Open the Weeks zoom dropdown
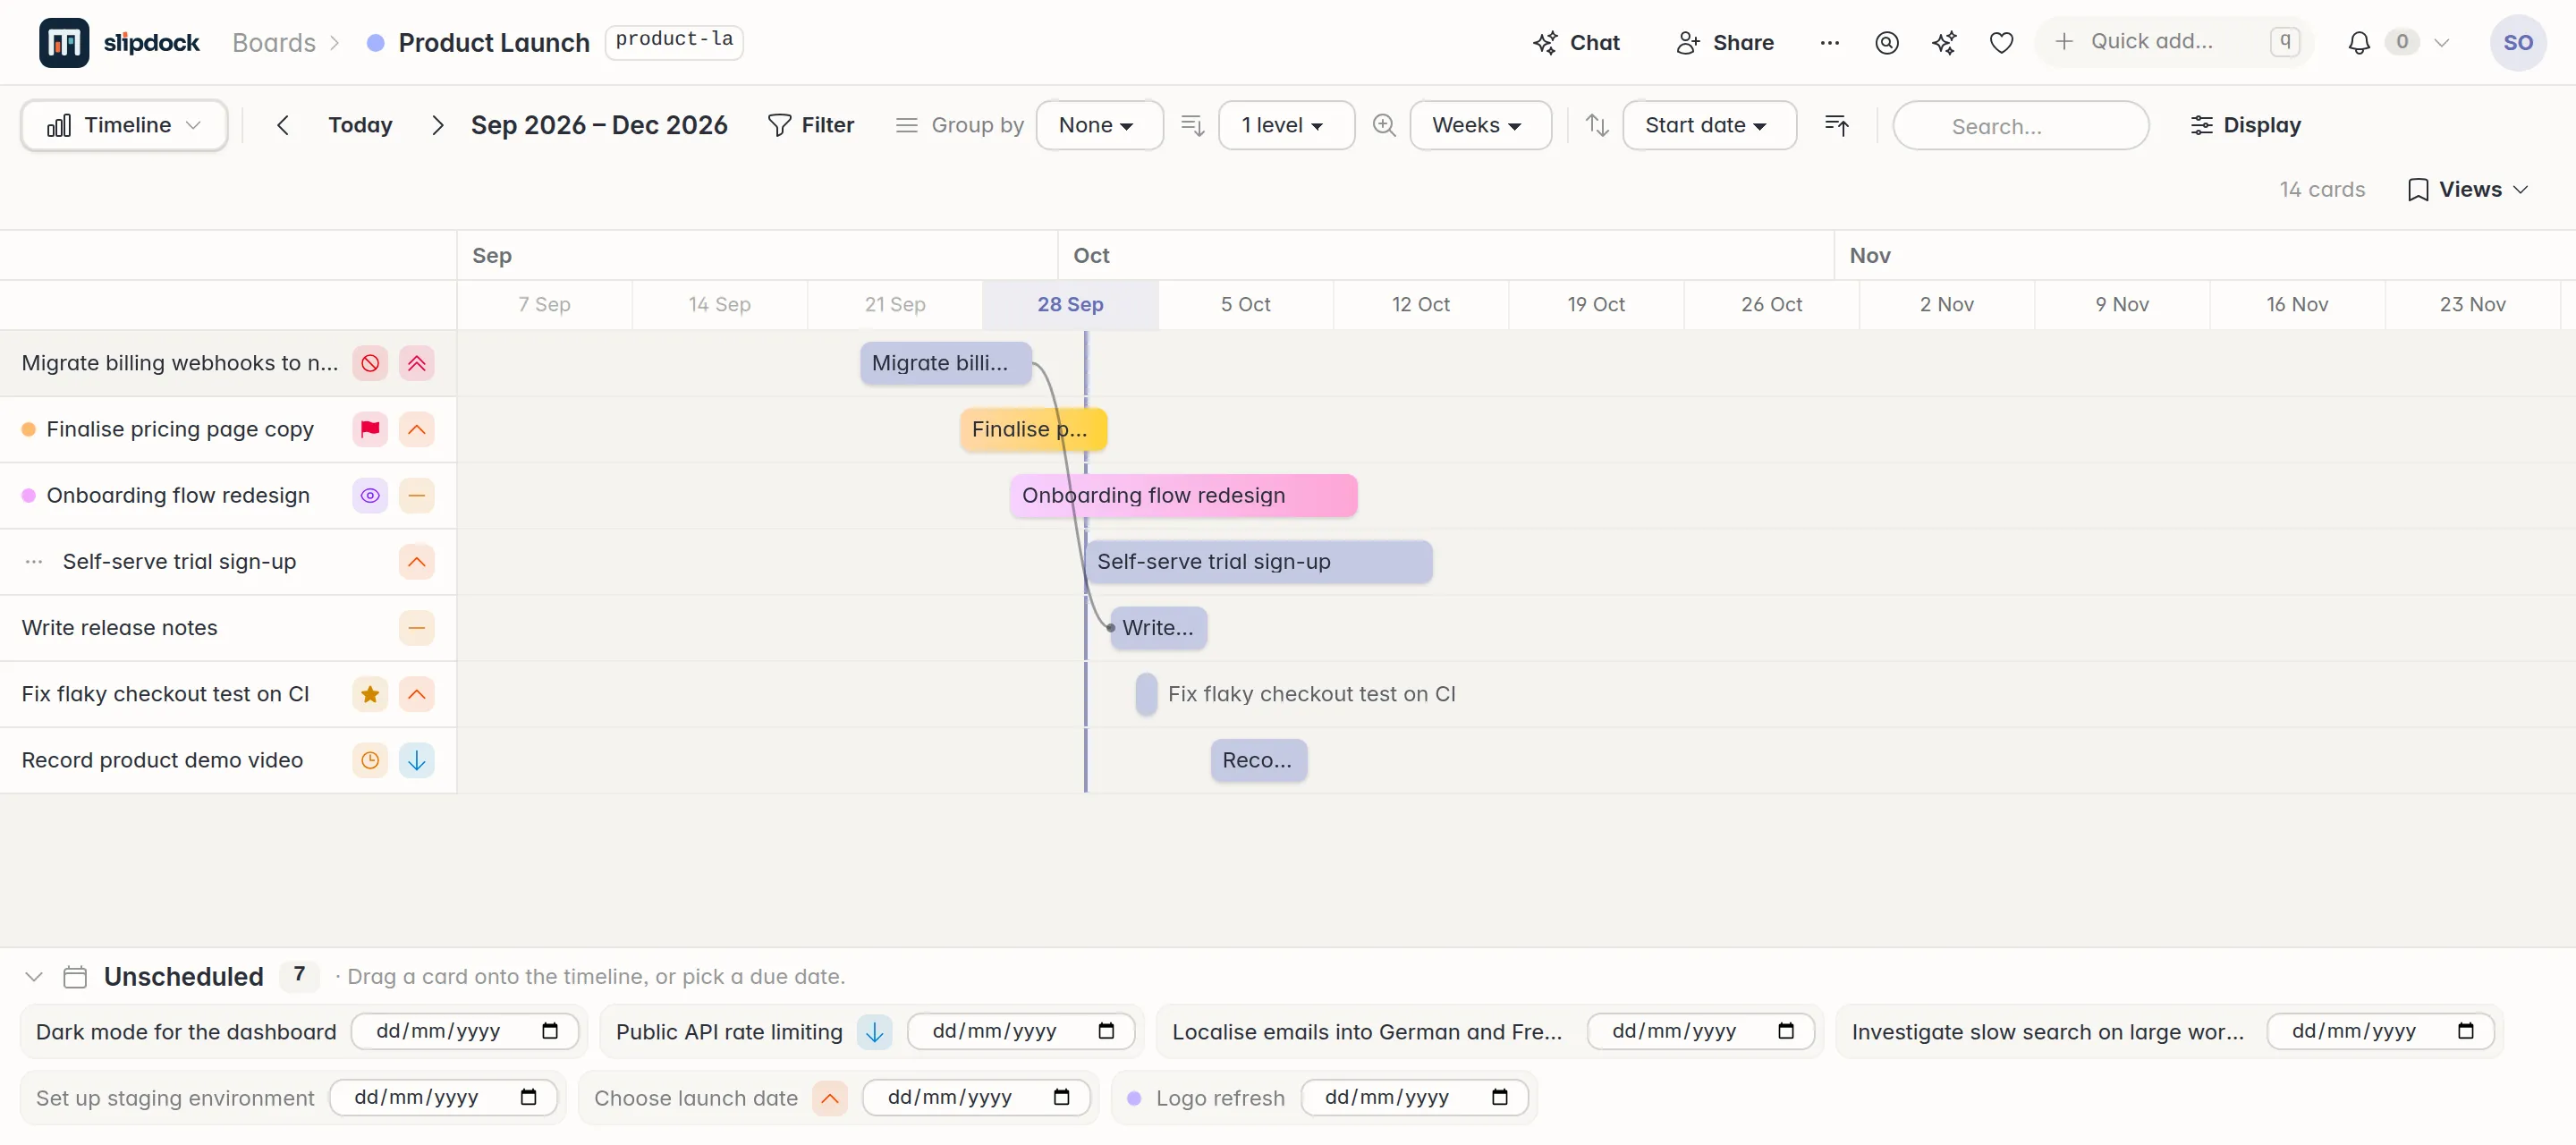The height and width of the screenshot is (1145, 2576). click(x=1480, y=125)
